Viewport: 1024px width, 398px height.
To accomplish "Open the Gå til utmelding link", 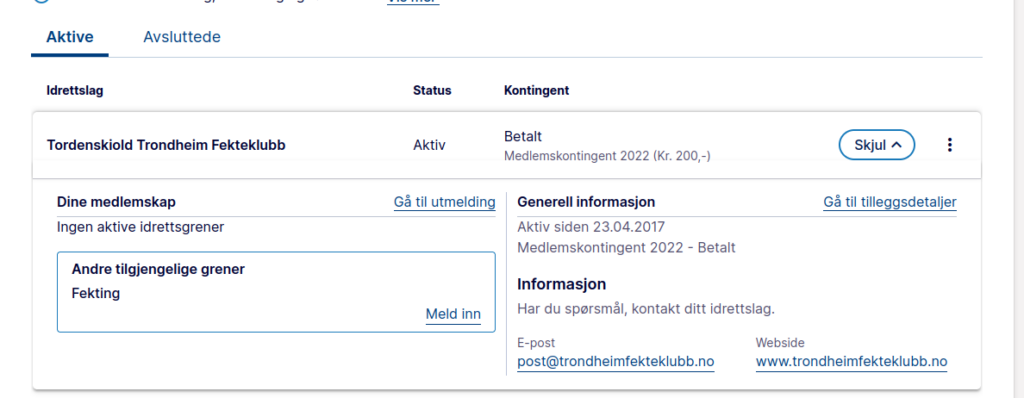I will (x=444, y=203).
